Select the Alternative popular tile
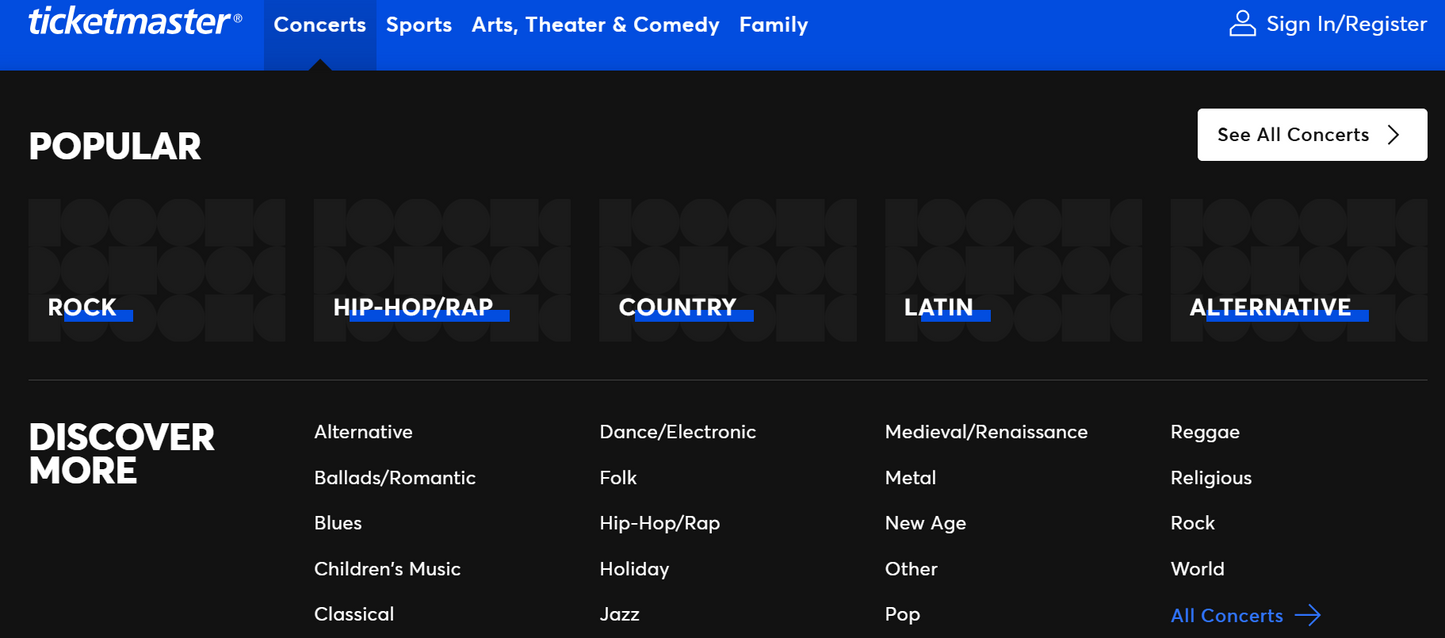1445x638 pixels. [1298, 270]
